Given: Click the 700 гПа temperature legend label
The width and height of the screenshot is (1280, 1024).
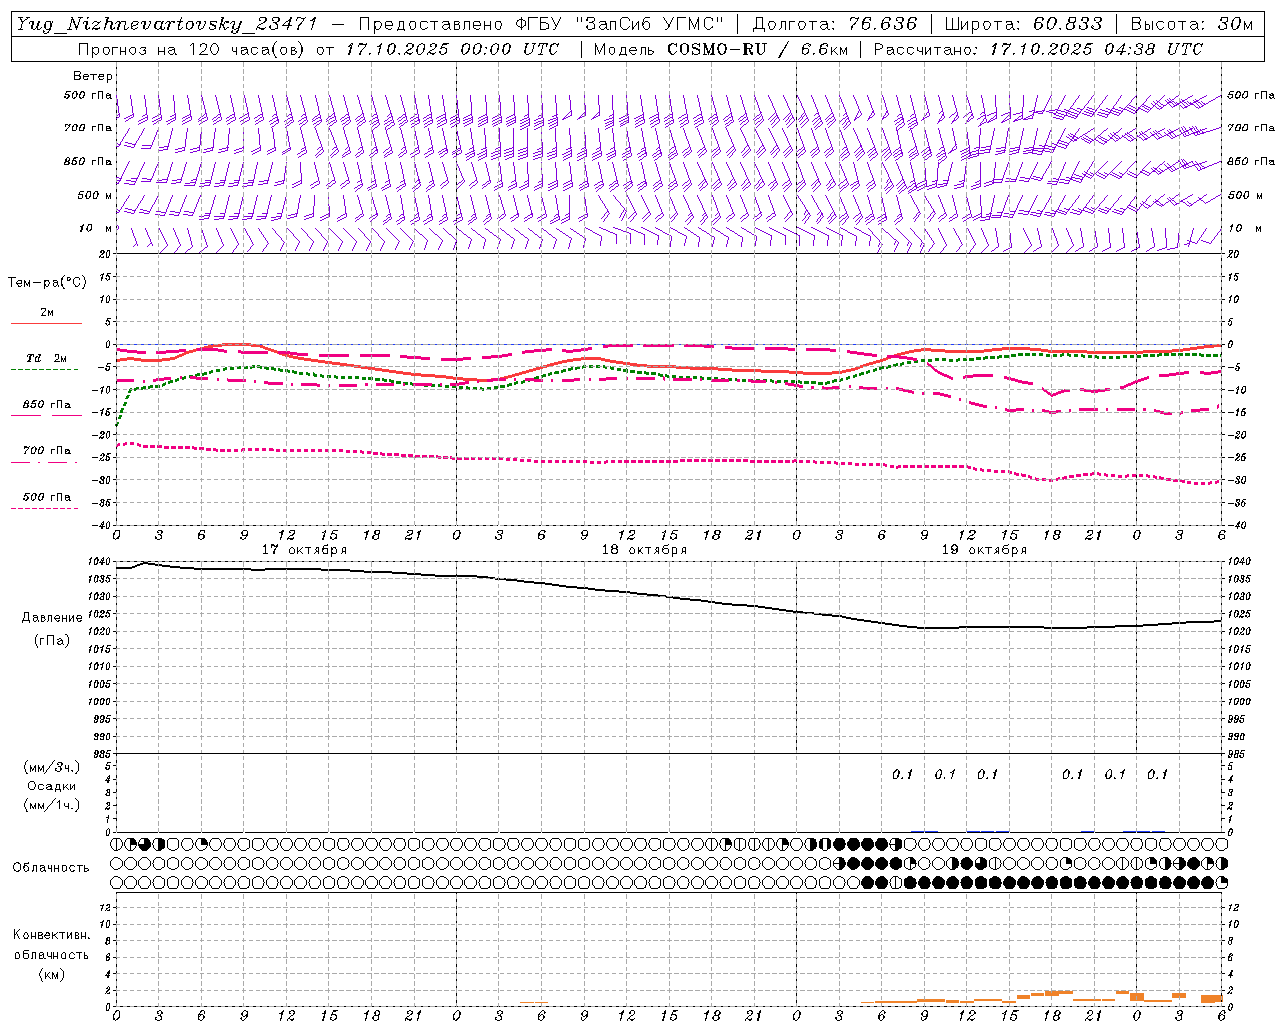Looking at the screenshot, I should point(47,451).
